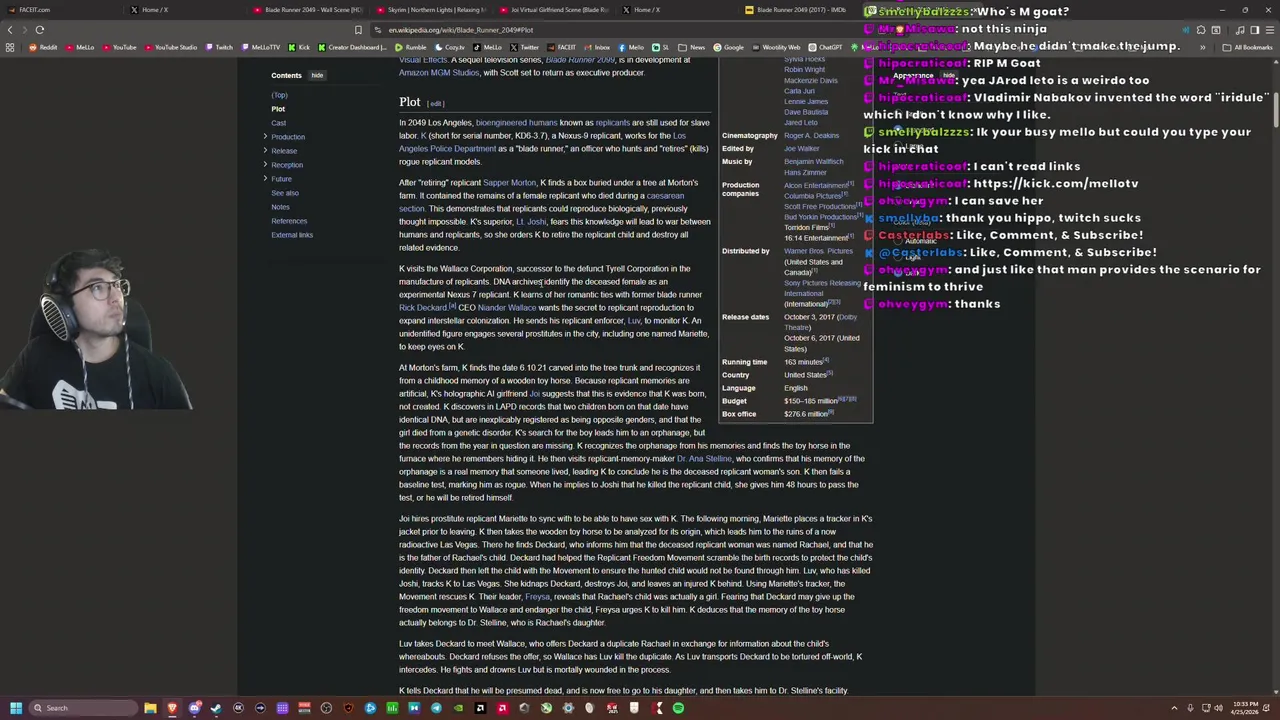
Task: Open the Rumble bookmark
Action: 411,47
